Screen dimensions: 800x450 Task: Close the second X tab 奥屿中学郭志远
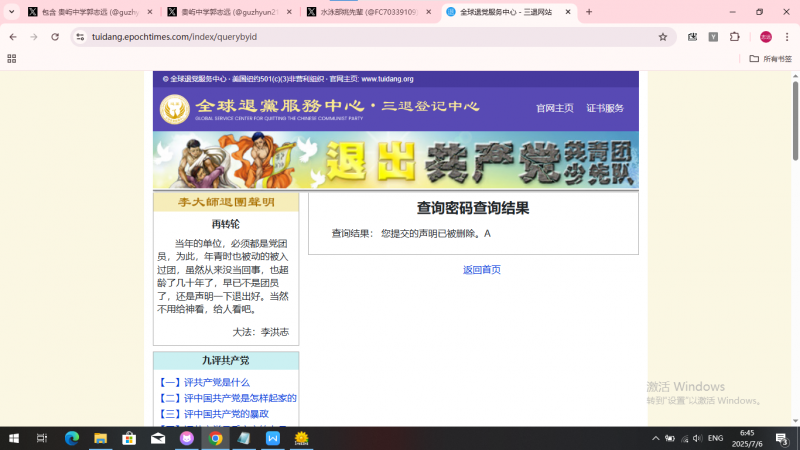click(x=289, y=12)
